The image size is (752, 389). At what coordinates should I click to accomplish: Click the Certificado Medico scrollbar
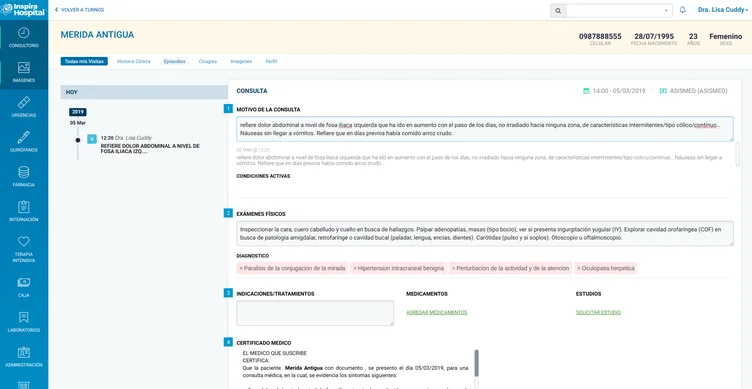pos(476,363)
